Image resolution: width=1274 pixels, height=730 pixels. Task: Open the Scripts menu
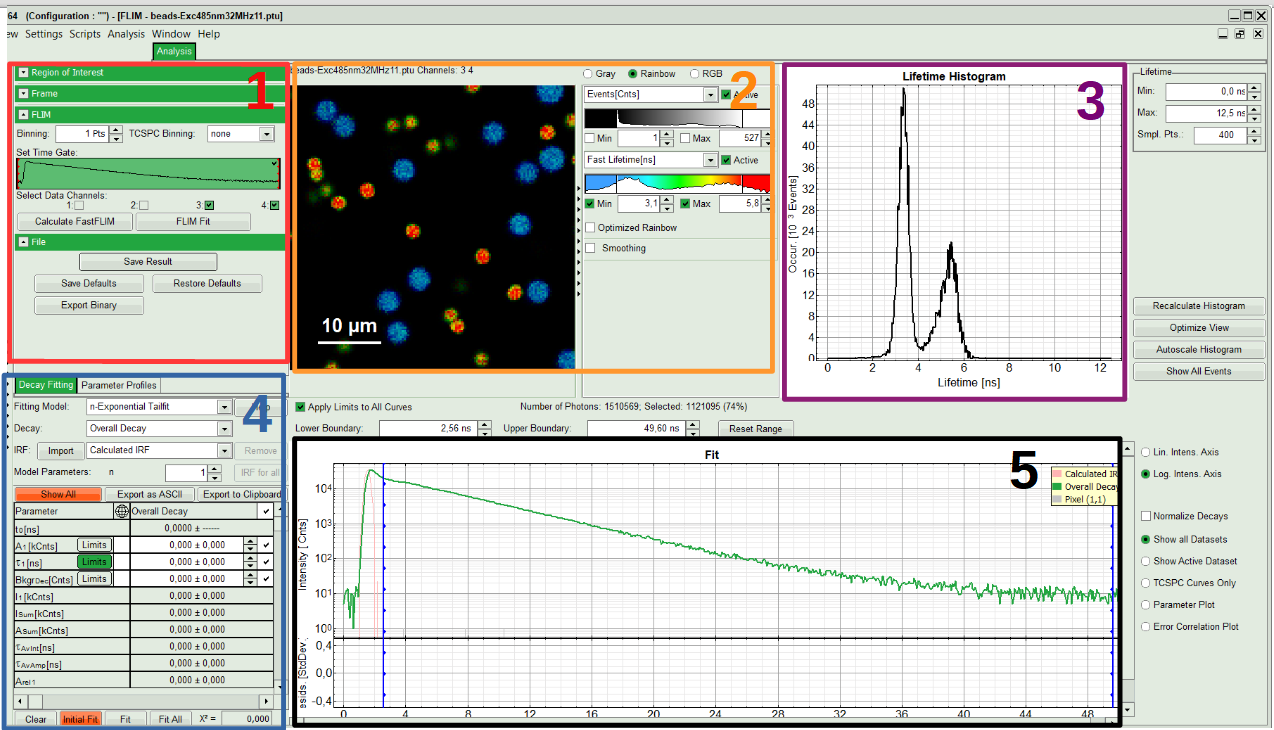coord(85,34)
